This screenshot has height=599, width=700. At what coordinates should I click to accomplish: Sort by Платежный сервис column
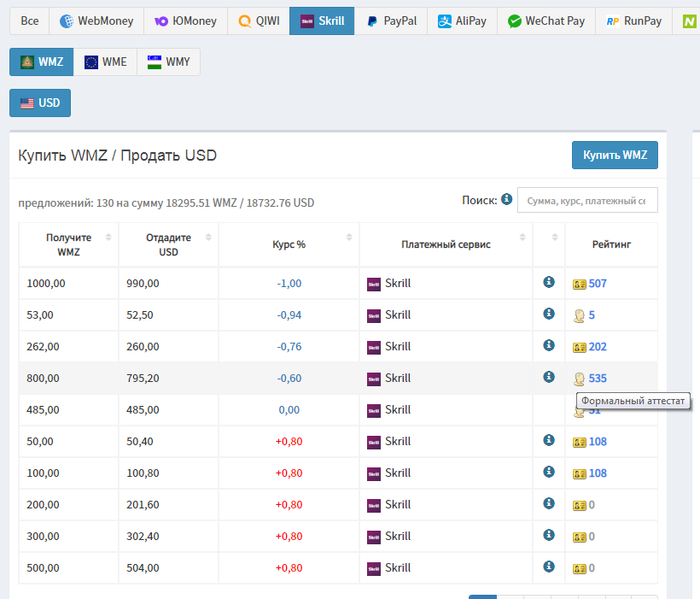pyautogui.click(x=446, y=245)
